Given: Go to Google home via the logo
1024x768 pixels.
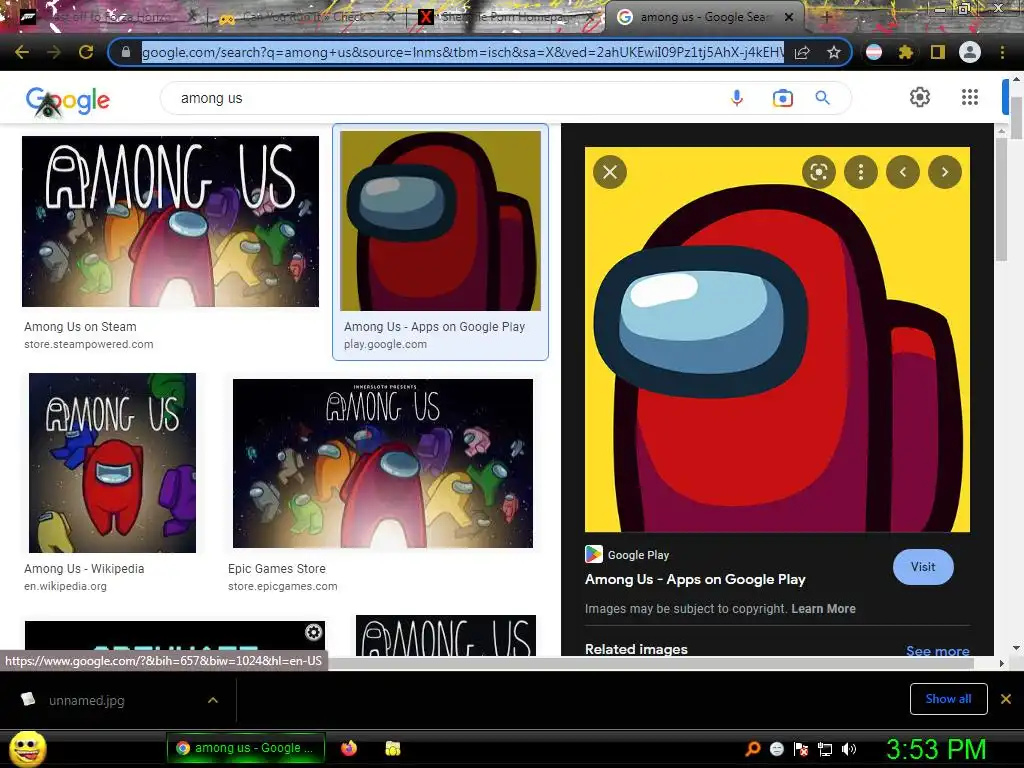Looking at the screenshot, I should pos(68,101).
